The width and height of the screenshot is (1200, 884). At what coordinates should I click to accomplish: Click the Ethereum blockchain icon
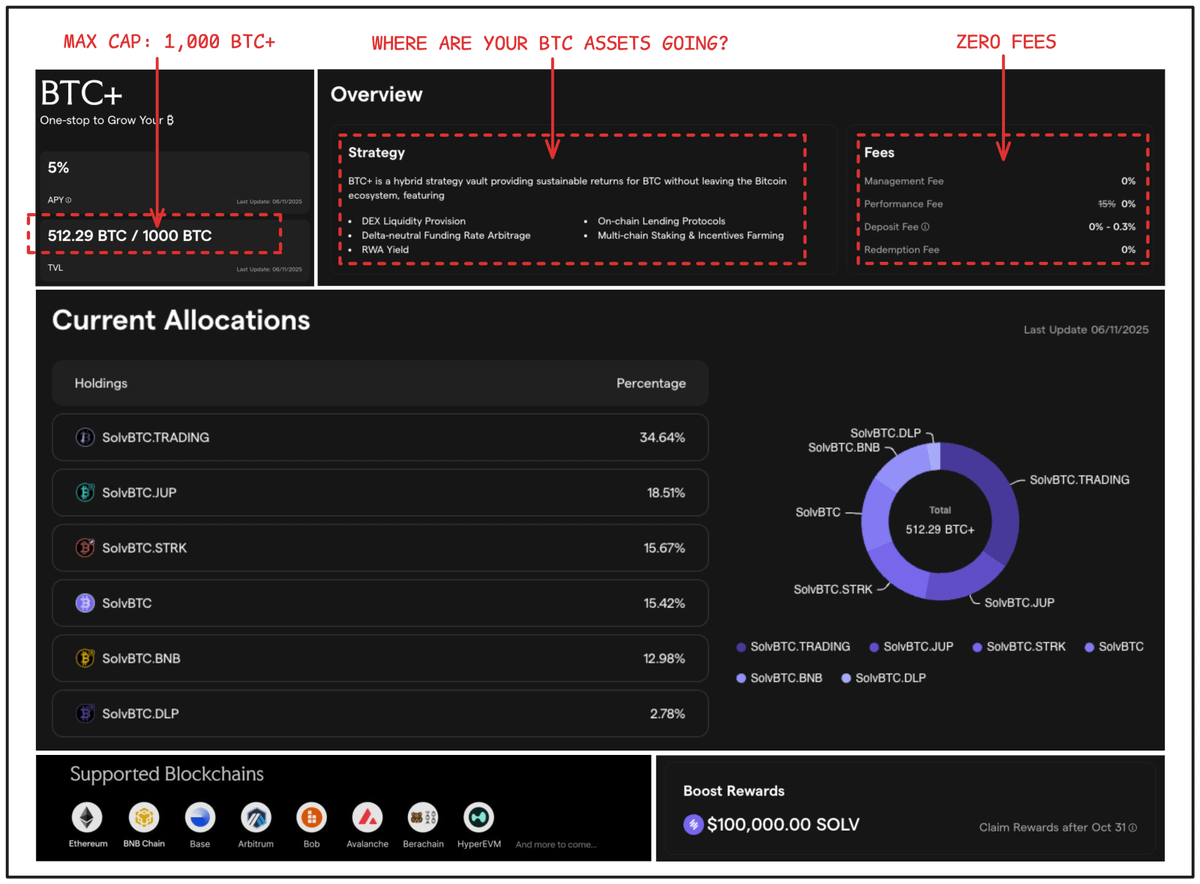point(88,817)
